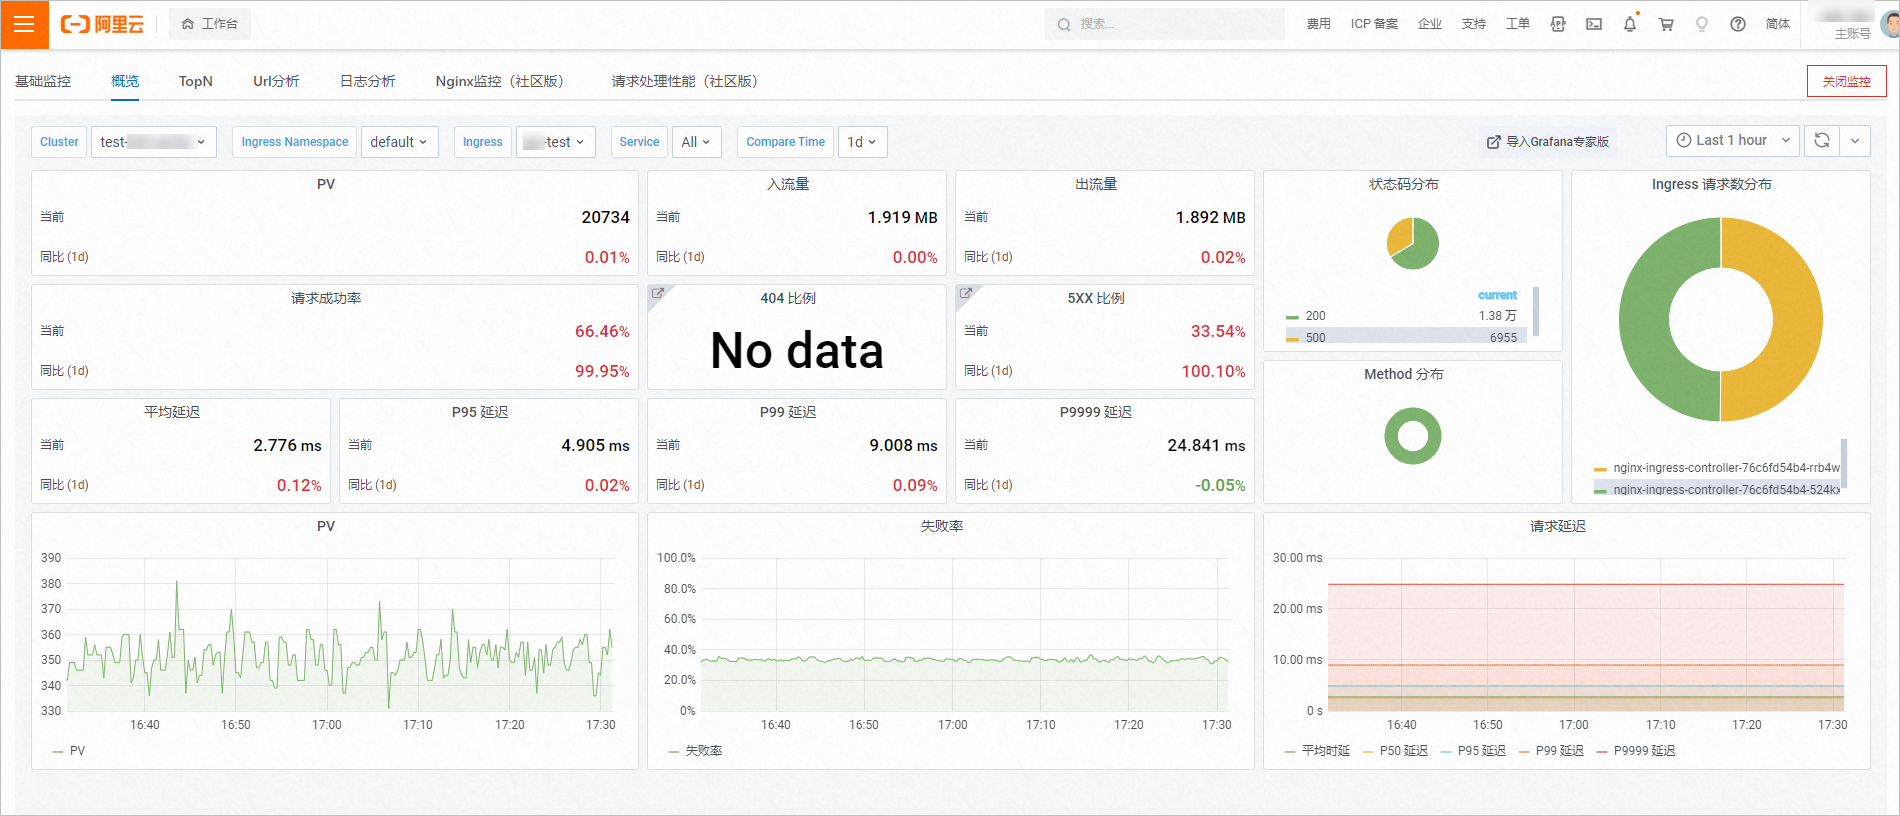Toggle the P9999 延迟 legend series
The width and height of the screenshot is (1900, 816).
click(x=1636, y=751)
